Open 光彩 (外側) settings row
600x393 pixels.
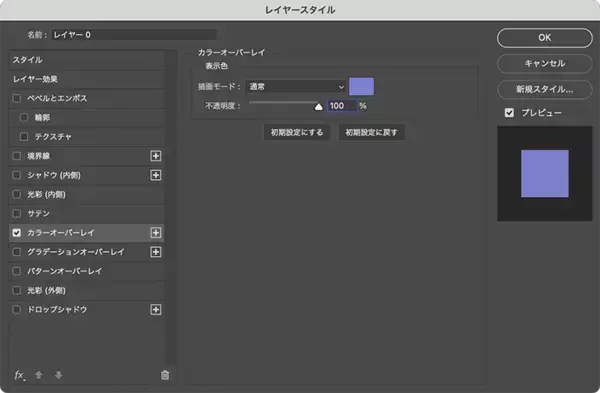[x=86, y=290]
